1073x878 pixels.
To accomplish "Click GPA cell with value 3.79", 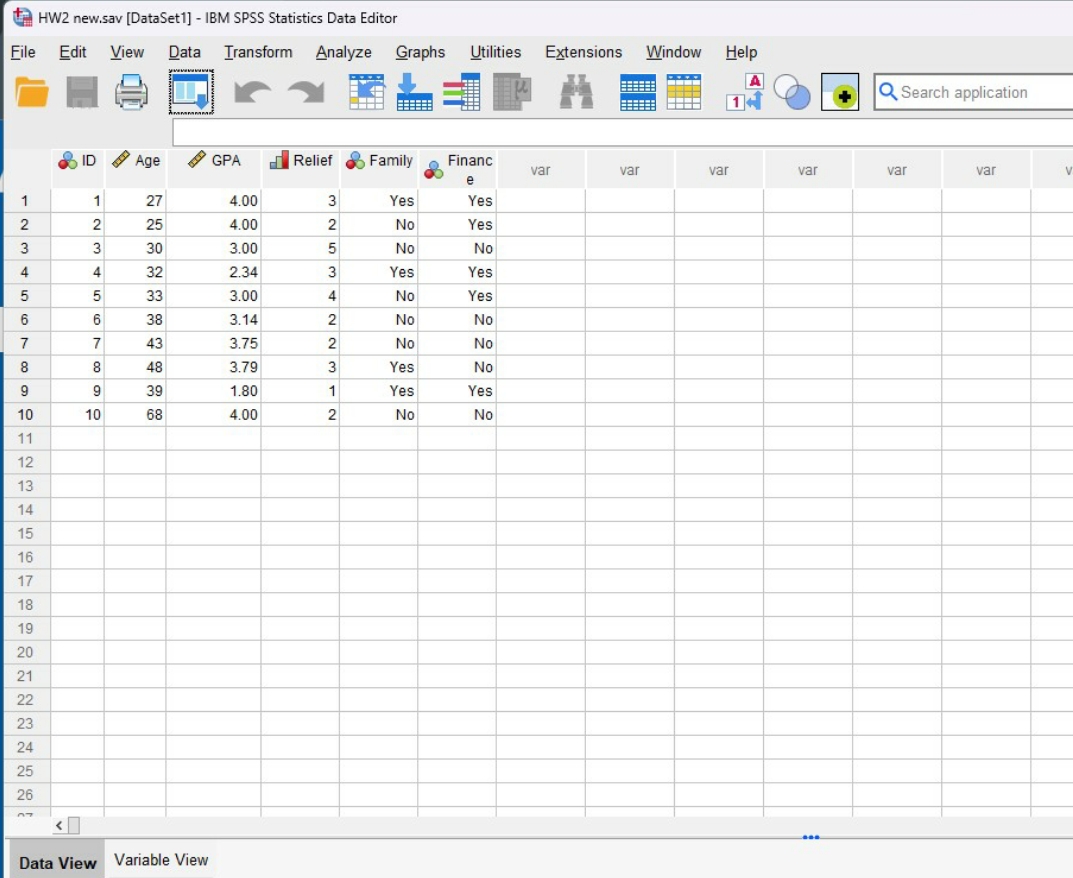I will tap(214, 367).
